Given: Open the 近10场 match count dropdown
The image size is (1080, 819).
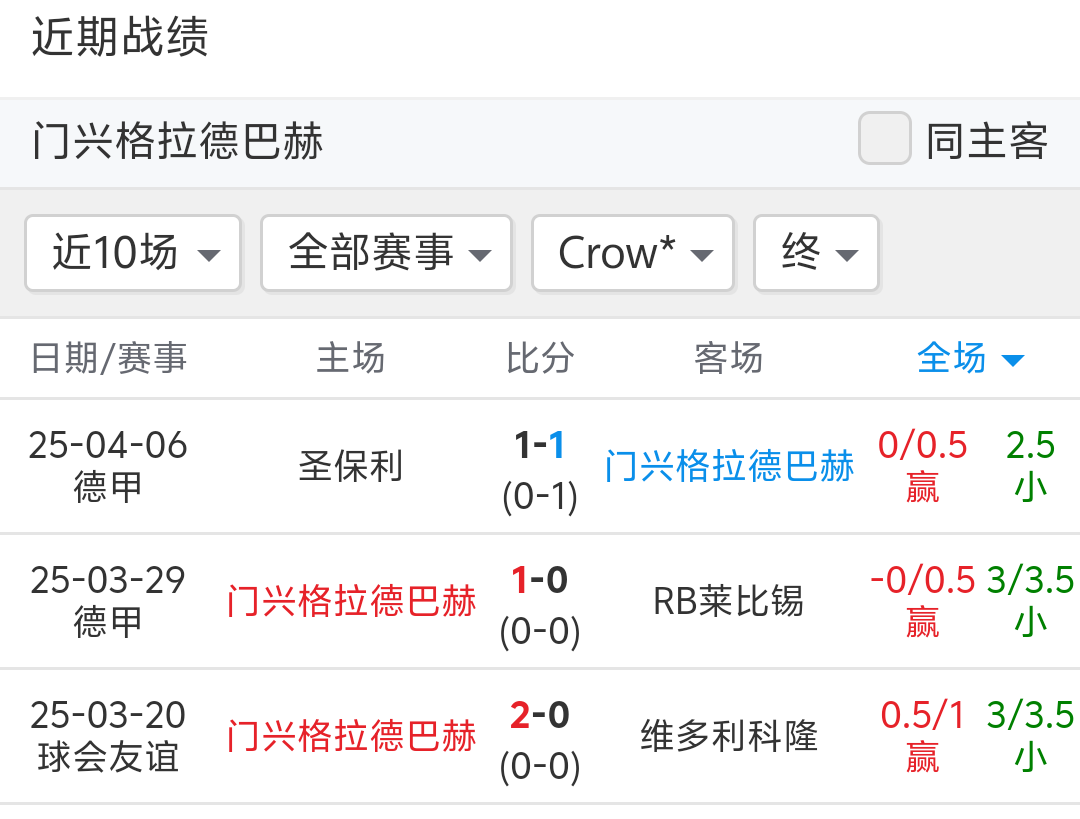Looking at the screenshot, I should click(133, 253).
